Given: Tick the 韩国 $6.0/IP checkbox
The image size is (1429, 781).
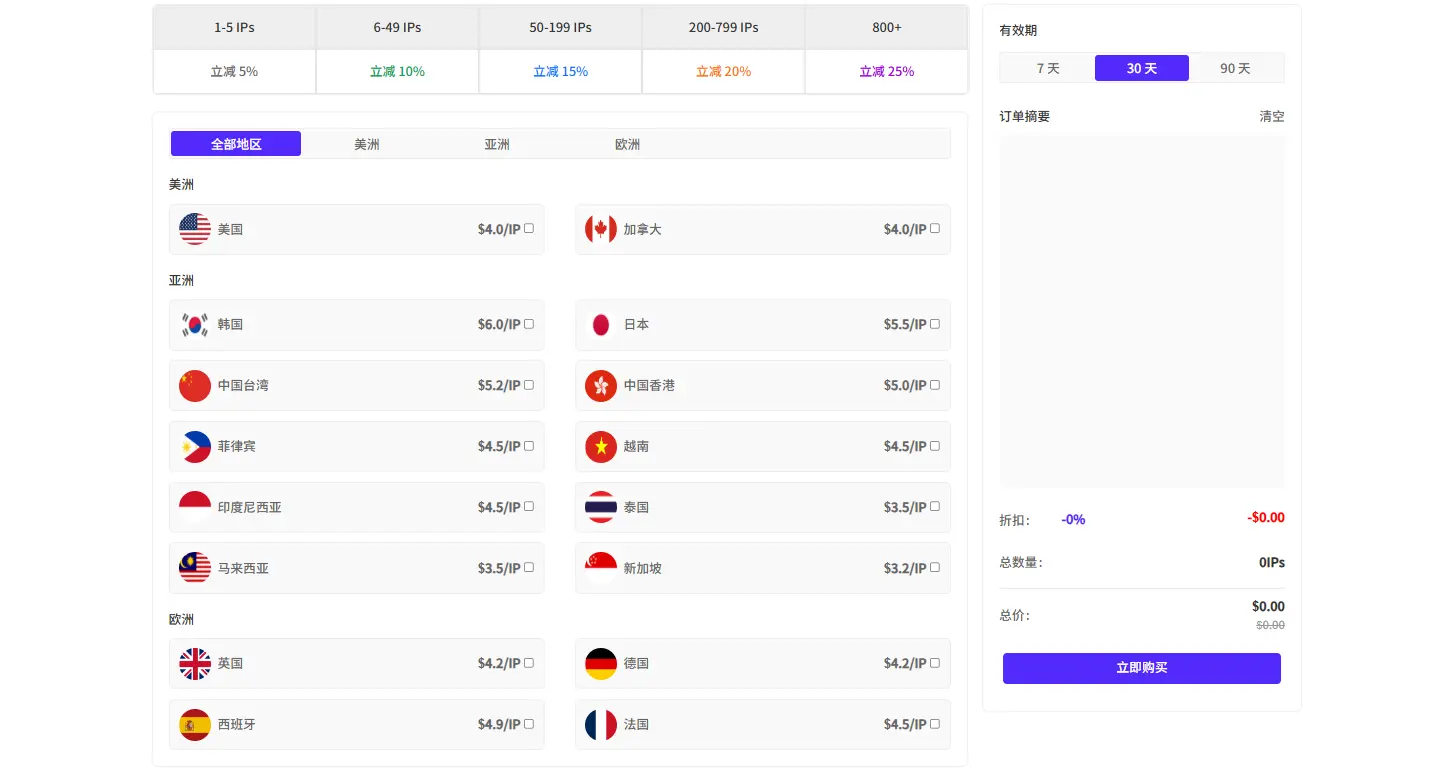Looking at the screenshot, I should tap(529, 323).
